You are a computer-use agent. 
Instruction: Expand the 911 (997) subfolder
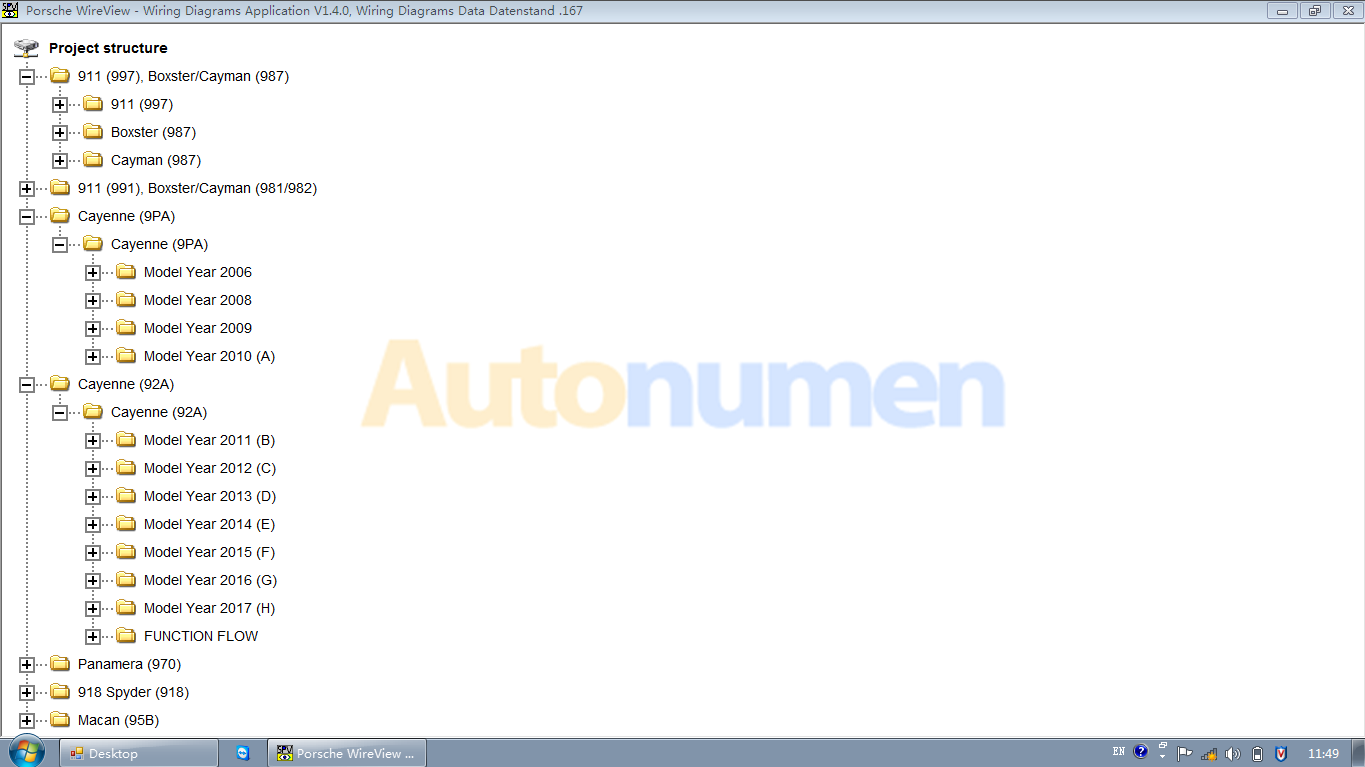pos(60,104)
